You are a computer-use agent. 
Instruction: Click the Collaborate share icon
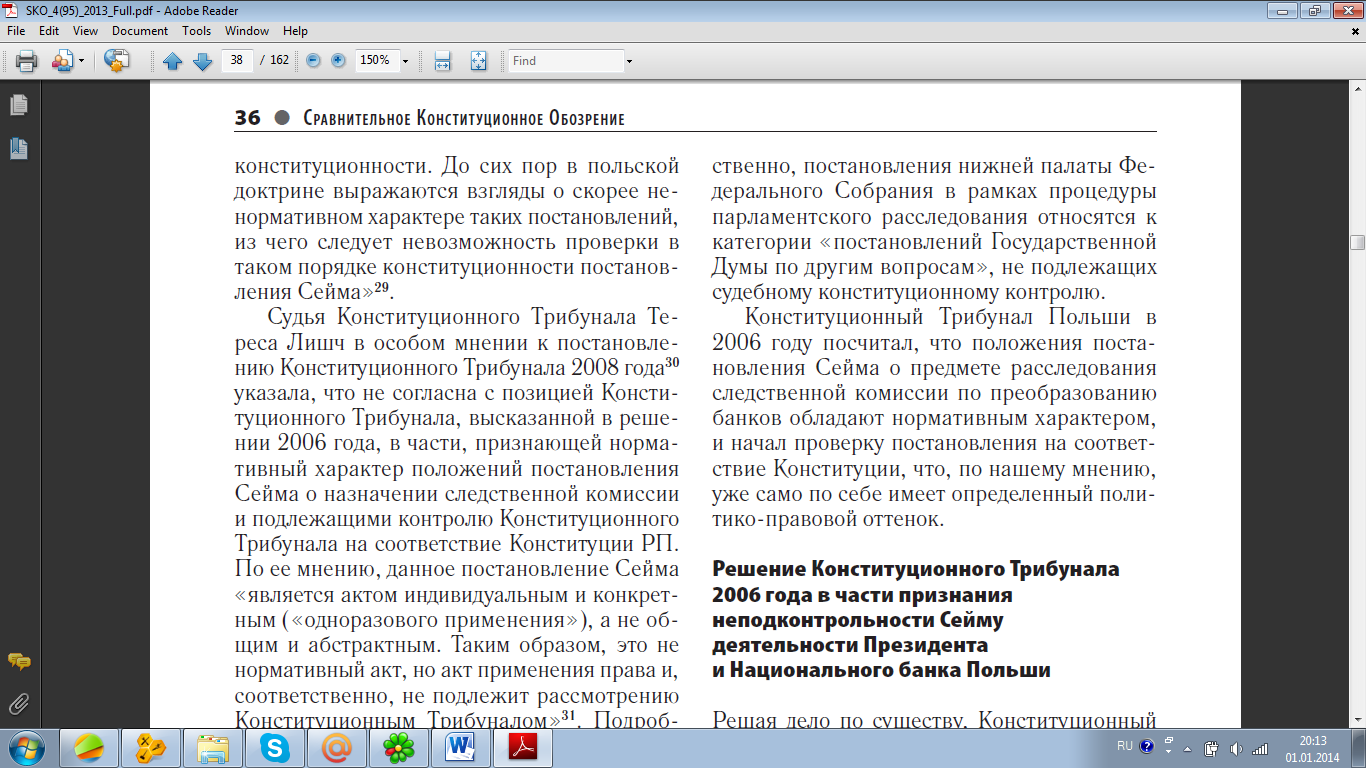pos(62,61)
